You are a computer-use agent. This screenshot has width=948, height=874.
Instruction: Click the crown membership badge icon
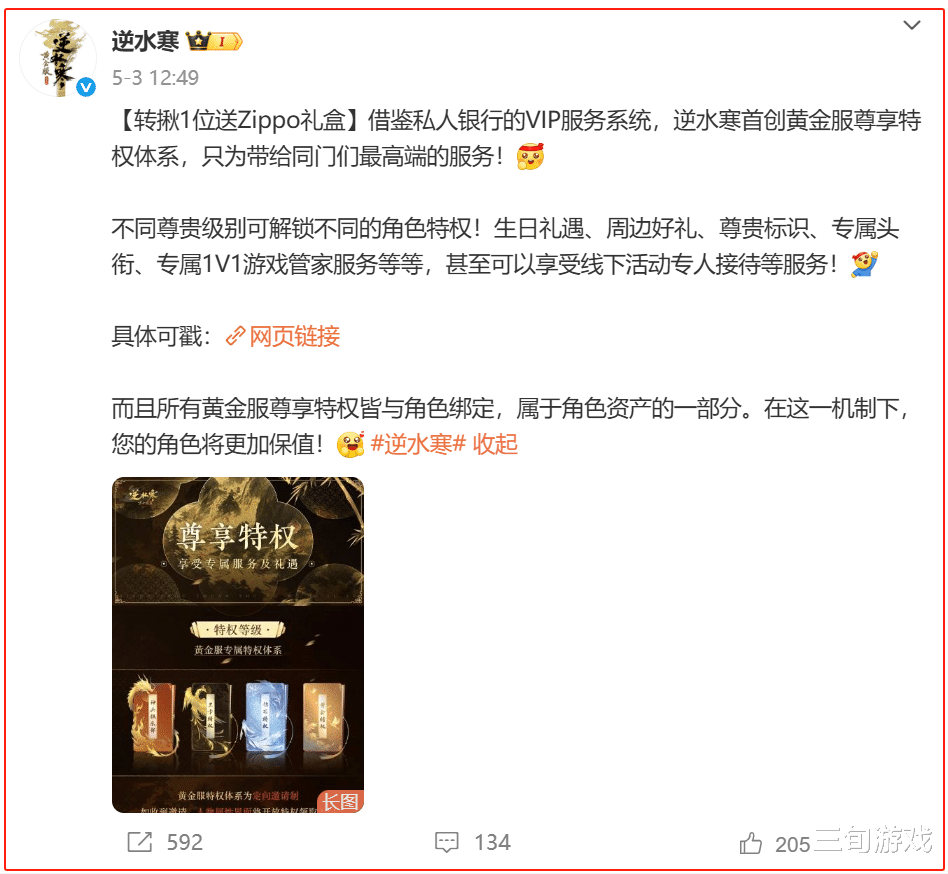tap(215, 41)
